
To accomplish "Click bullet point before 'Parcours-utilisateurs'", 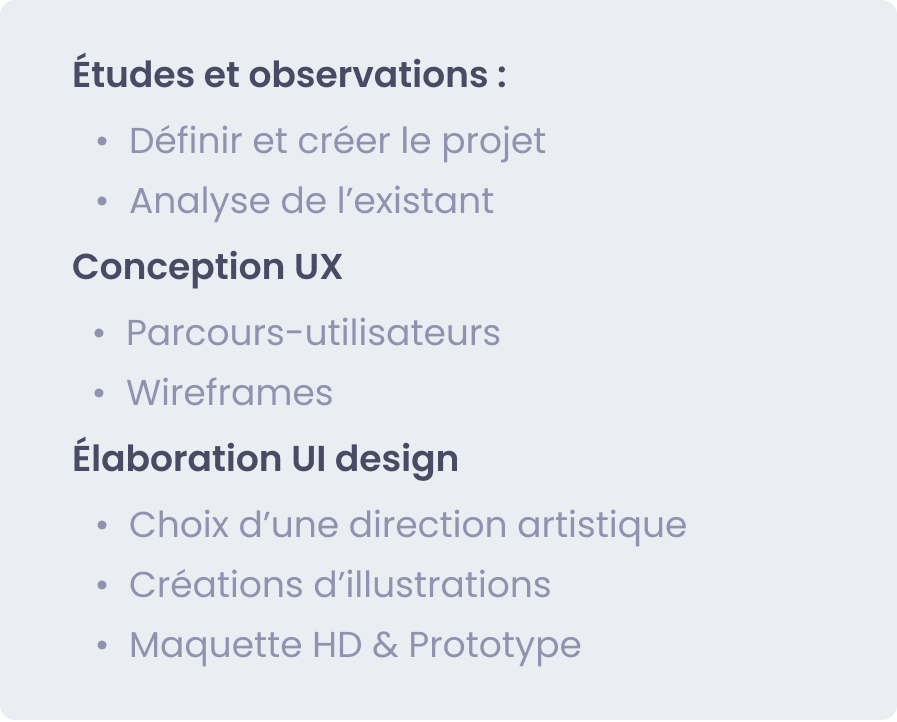I will tap(99, 333).
